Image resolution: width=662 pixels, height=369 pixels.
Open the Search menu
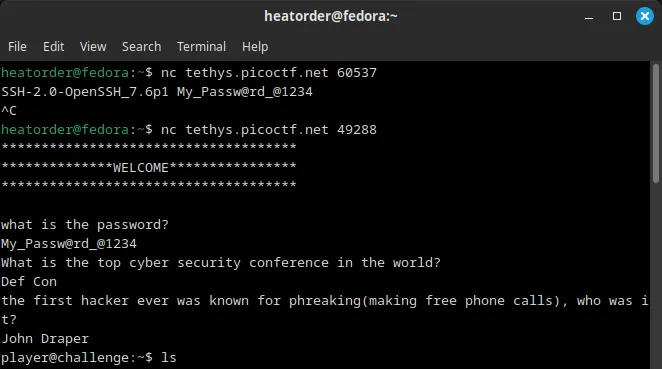pos(141,46)
